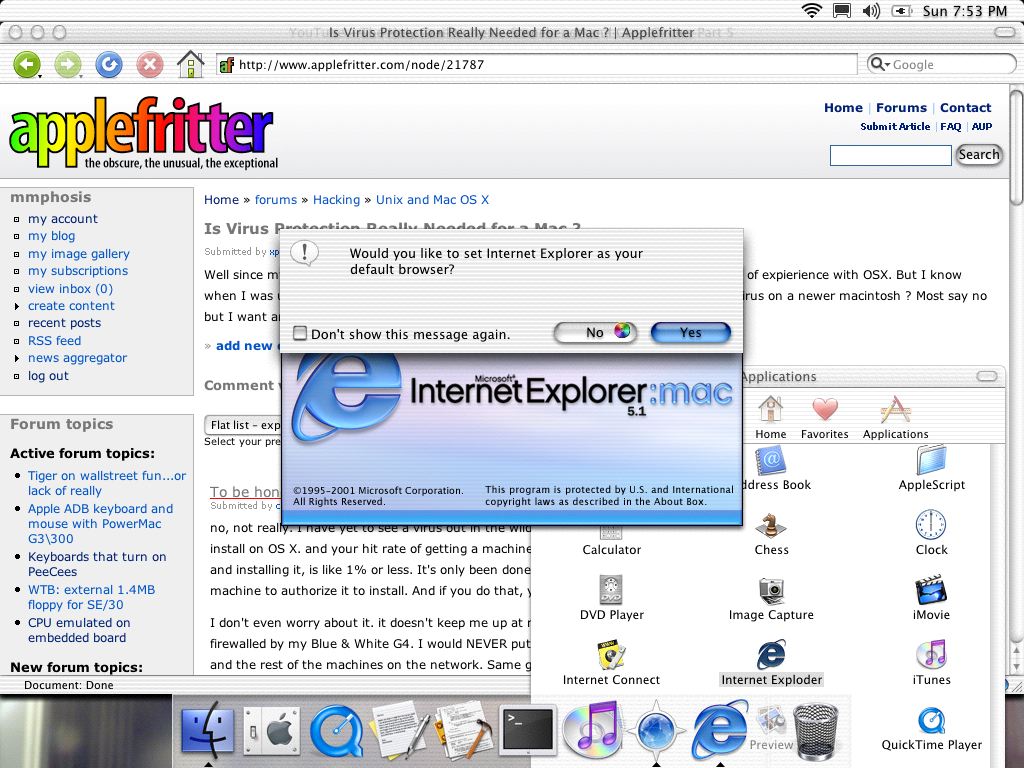The width and height of the screenshot is (1024, 768).
Task: Toggle the Applications window toolbar pill button
Action: pyautogui.click(x=987, y=376)
